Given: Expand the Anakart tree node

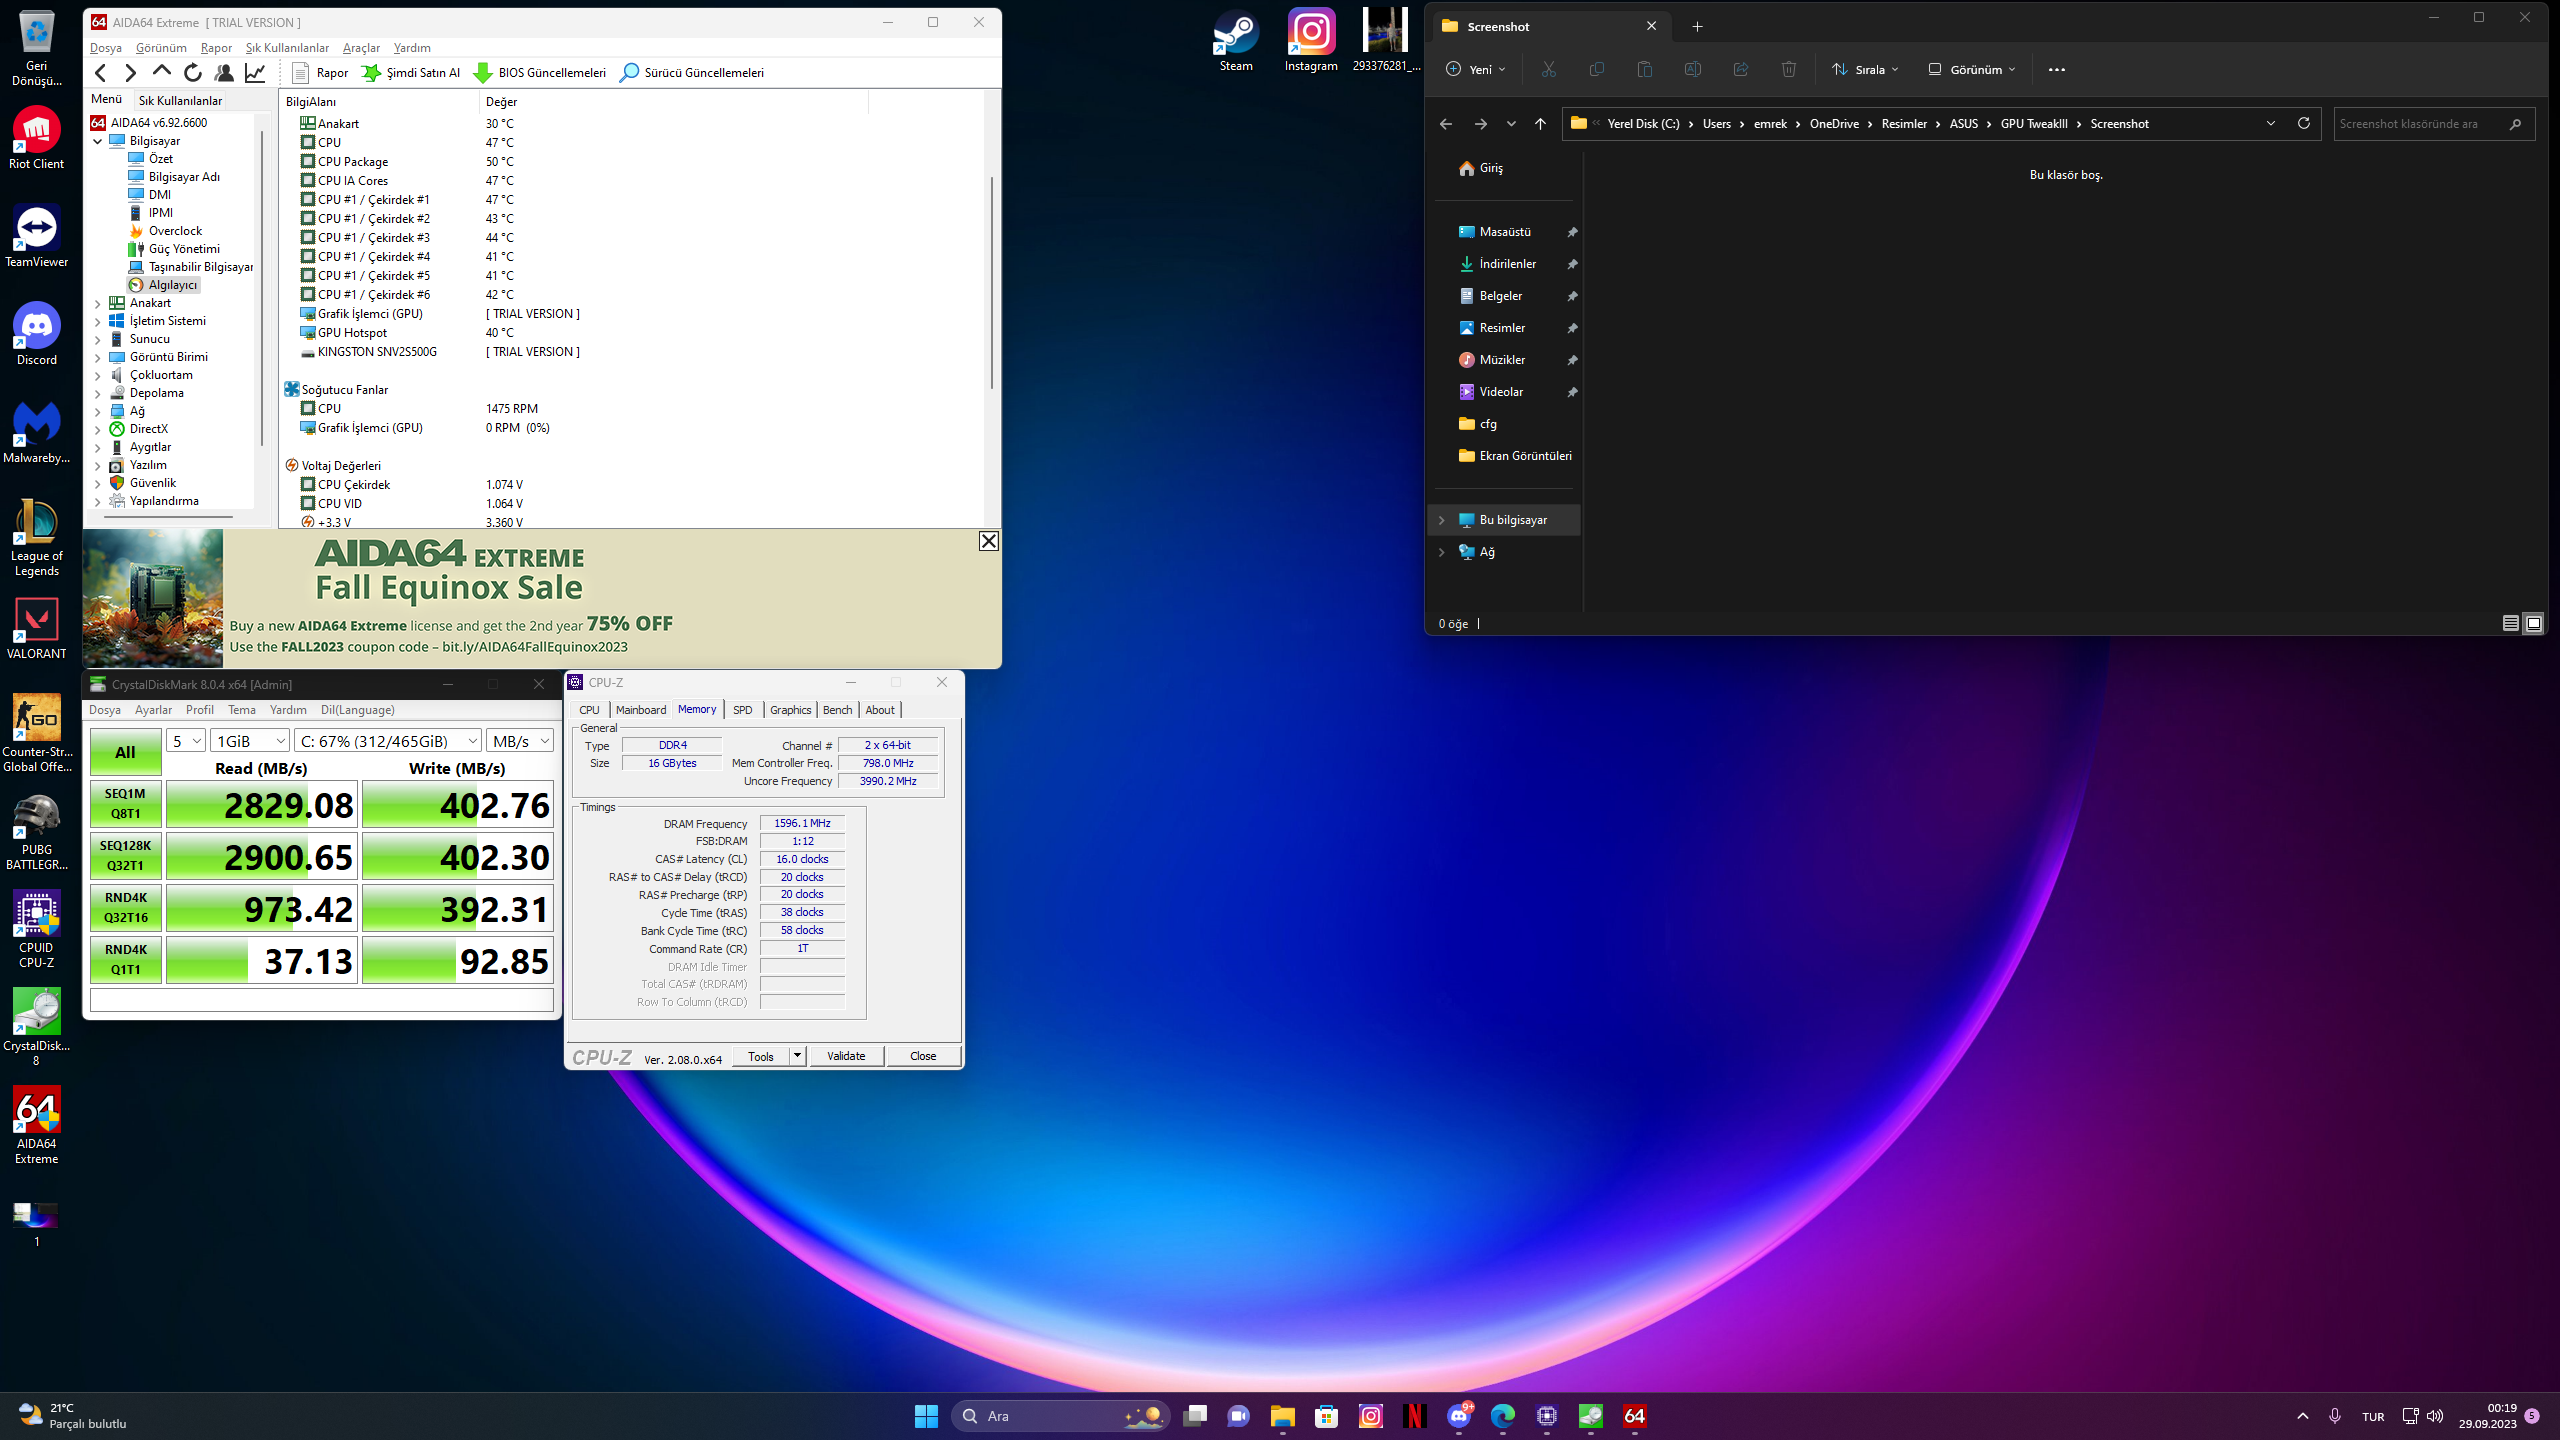Looking at the screenshot, I should tap(98, 303).
